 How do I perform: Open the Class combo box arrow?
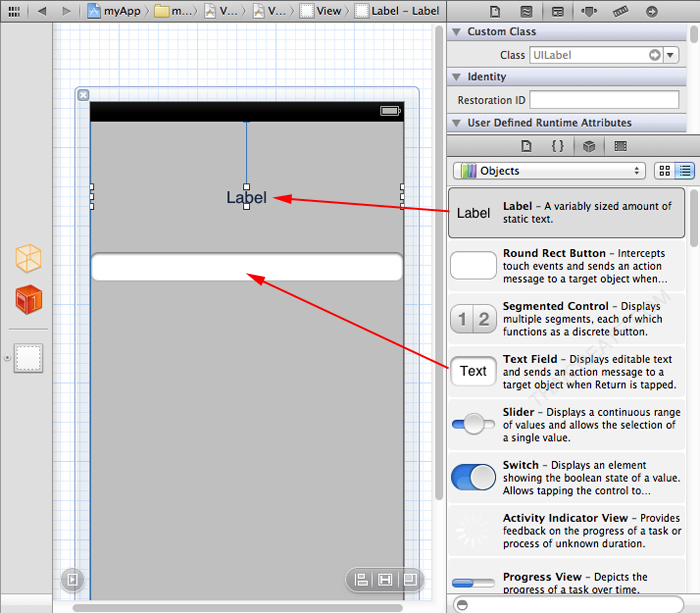point(671,55)
